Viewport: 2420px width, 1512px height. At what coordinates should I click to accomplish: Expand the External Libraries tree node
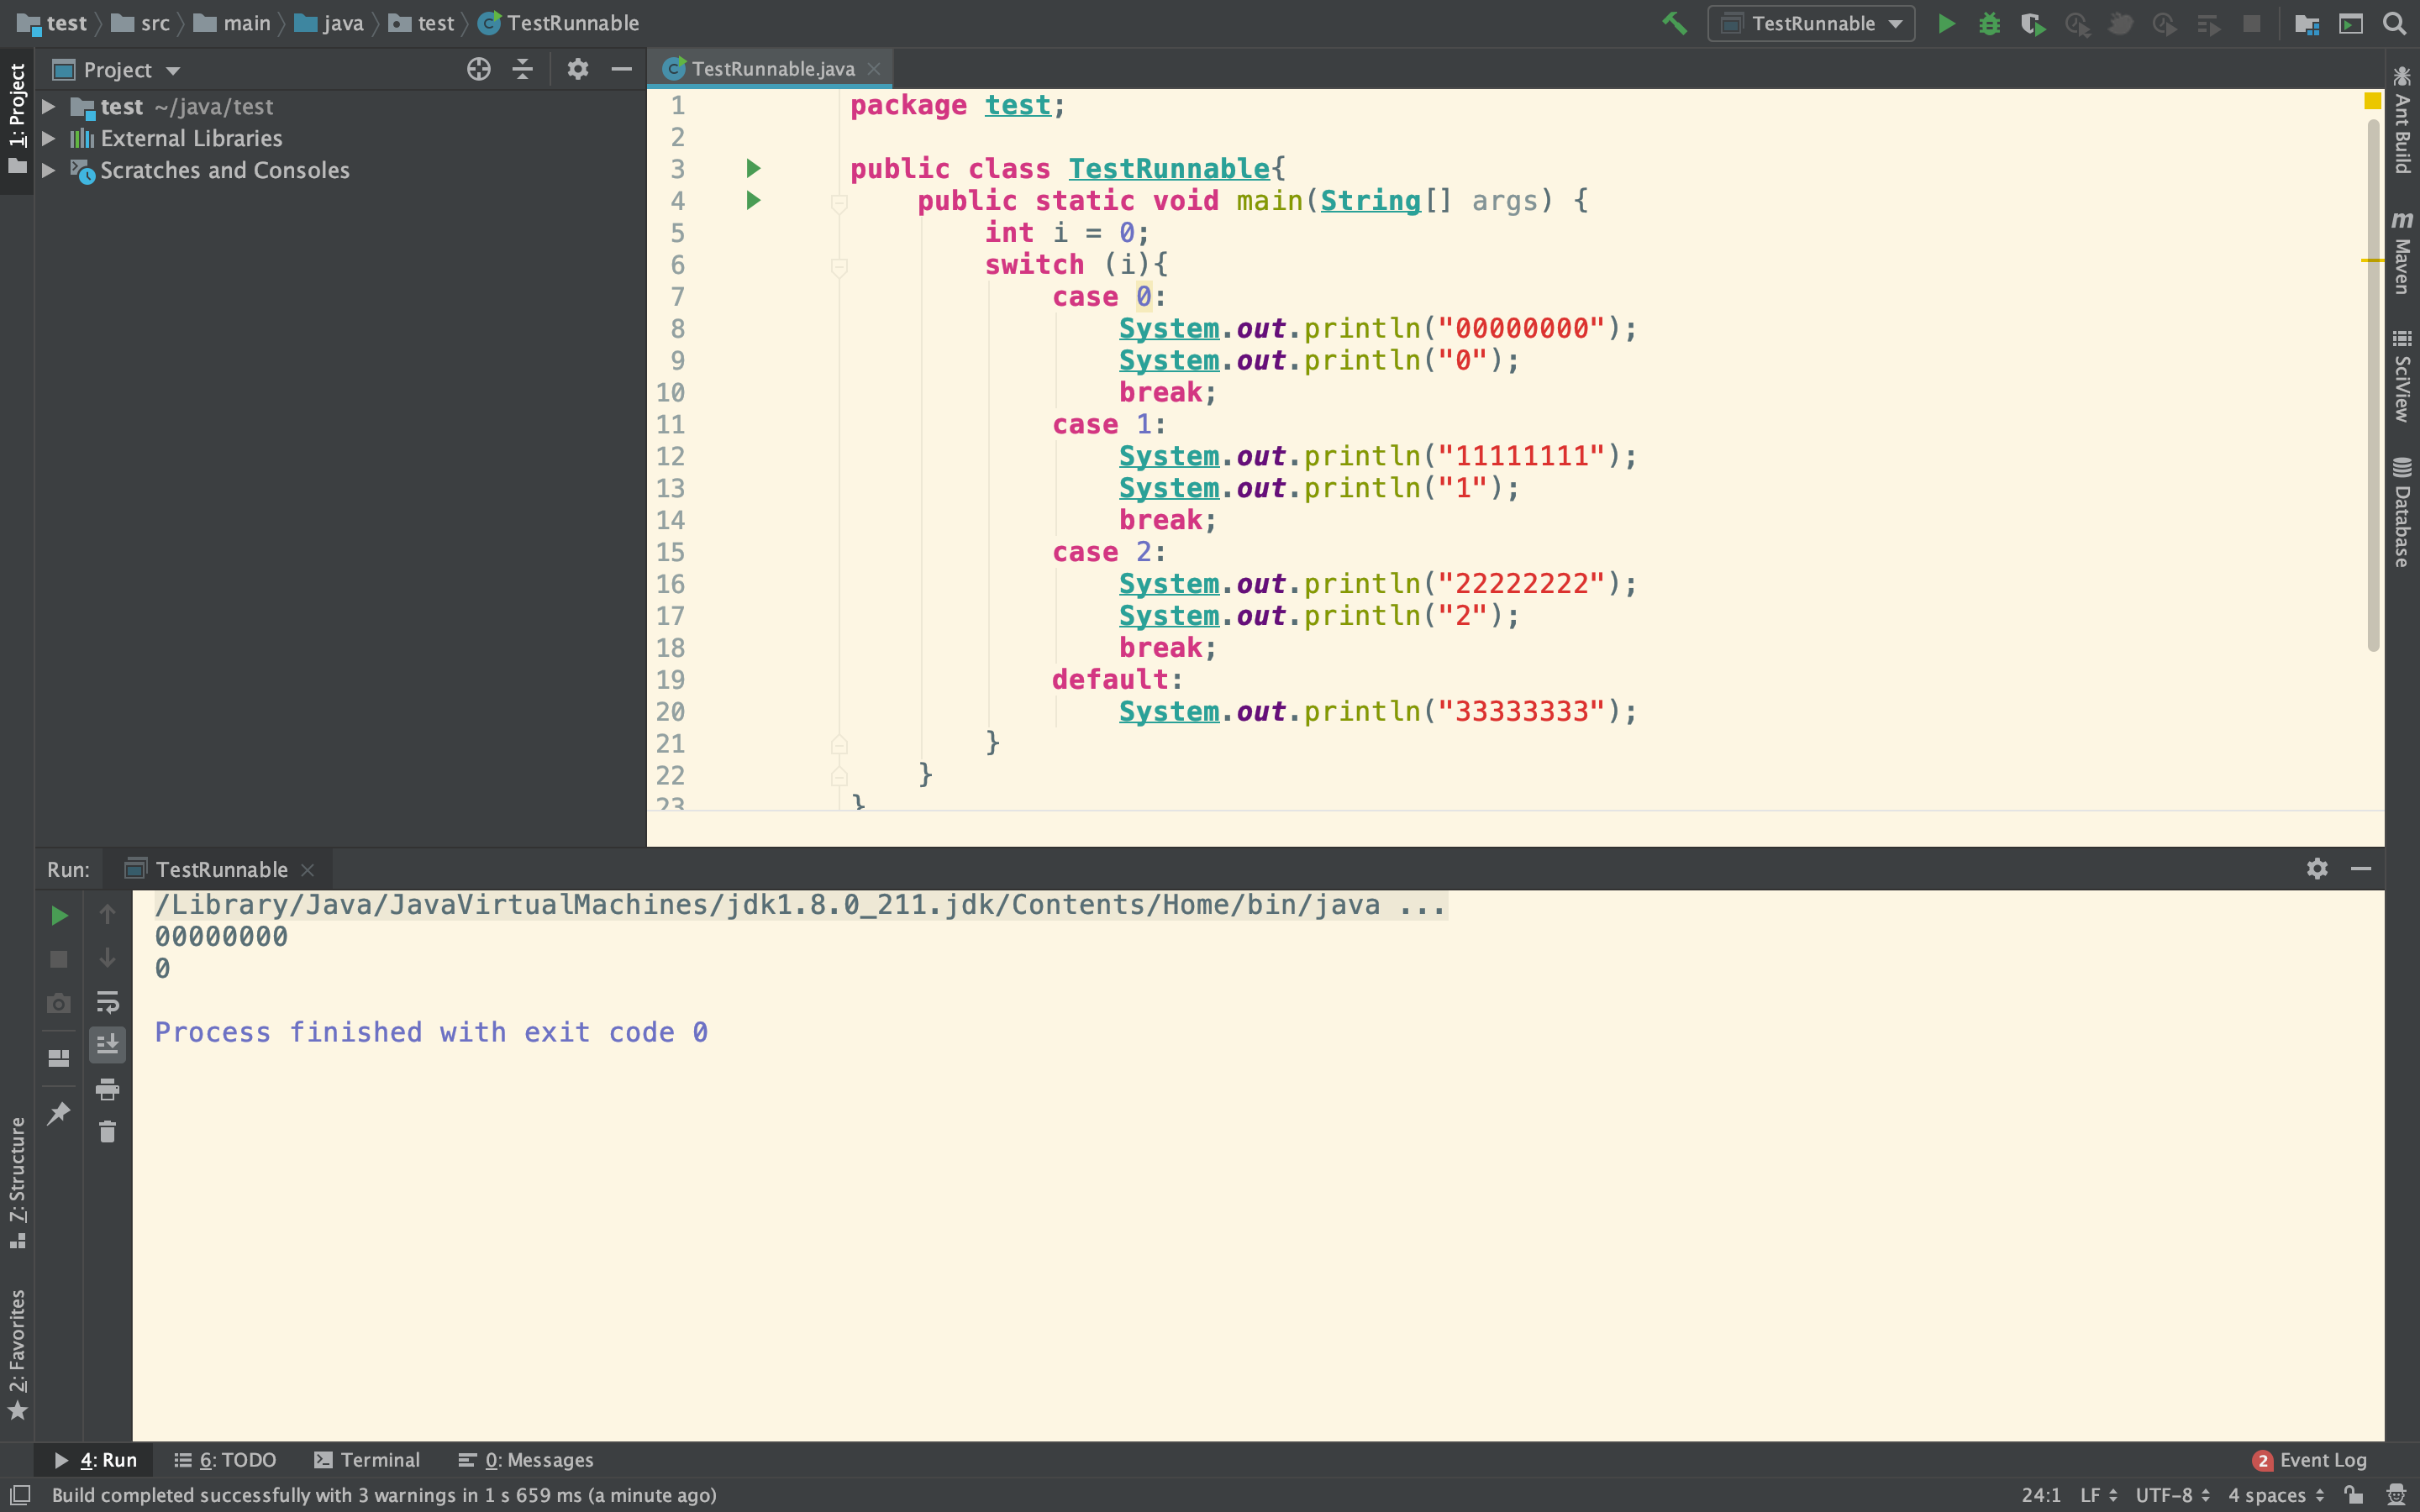(x=48, y=138)
